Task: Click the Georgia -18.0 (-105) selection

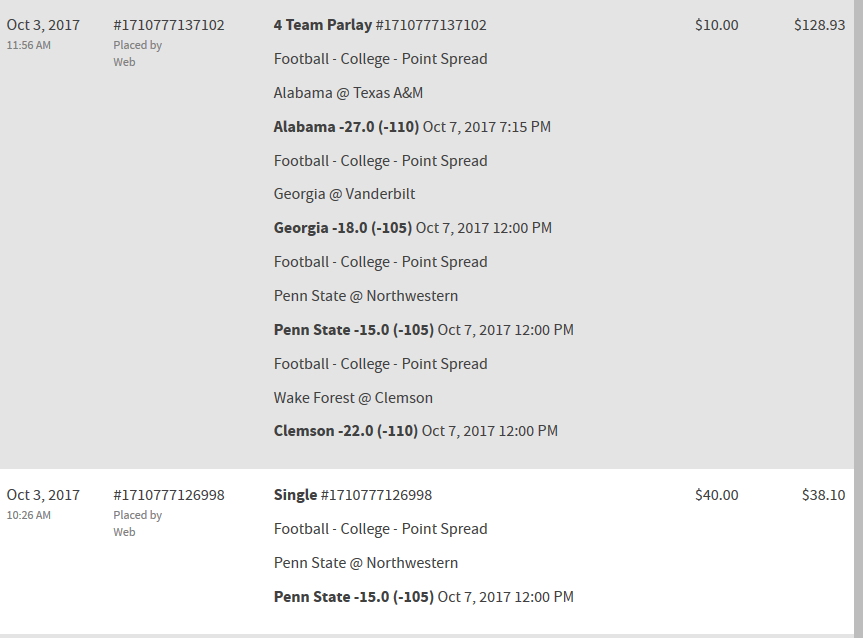Action: 343,228
